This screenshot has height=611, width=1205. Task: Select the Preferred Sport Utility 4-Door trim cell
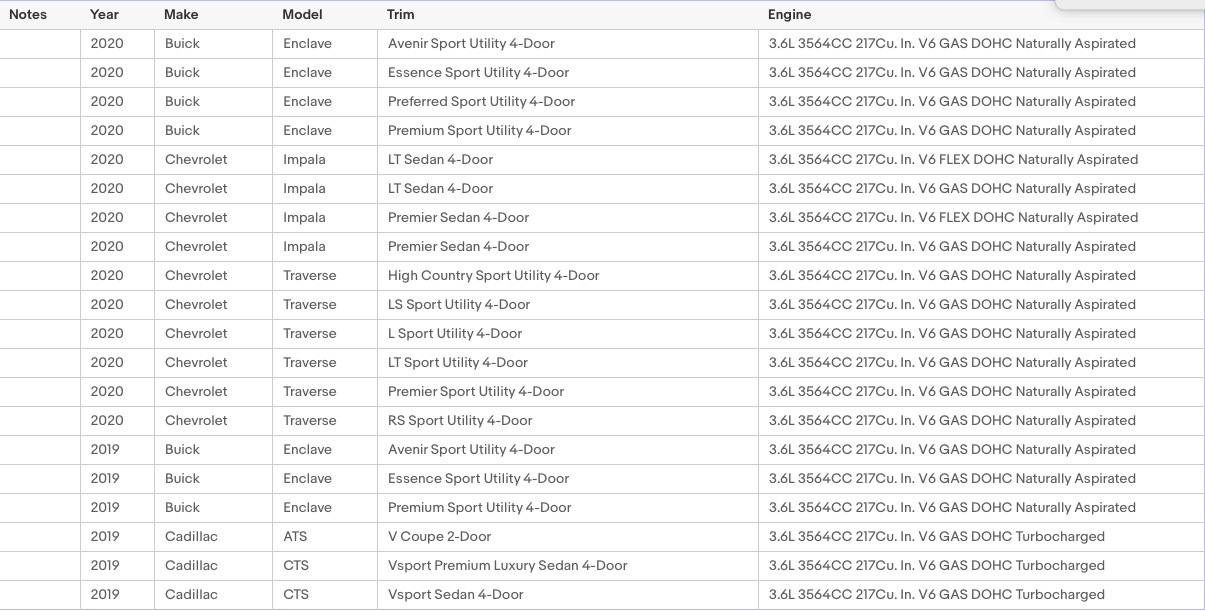click(x=568, y=102)
